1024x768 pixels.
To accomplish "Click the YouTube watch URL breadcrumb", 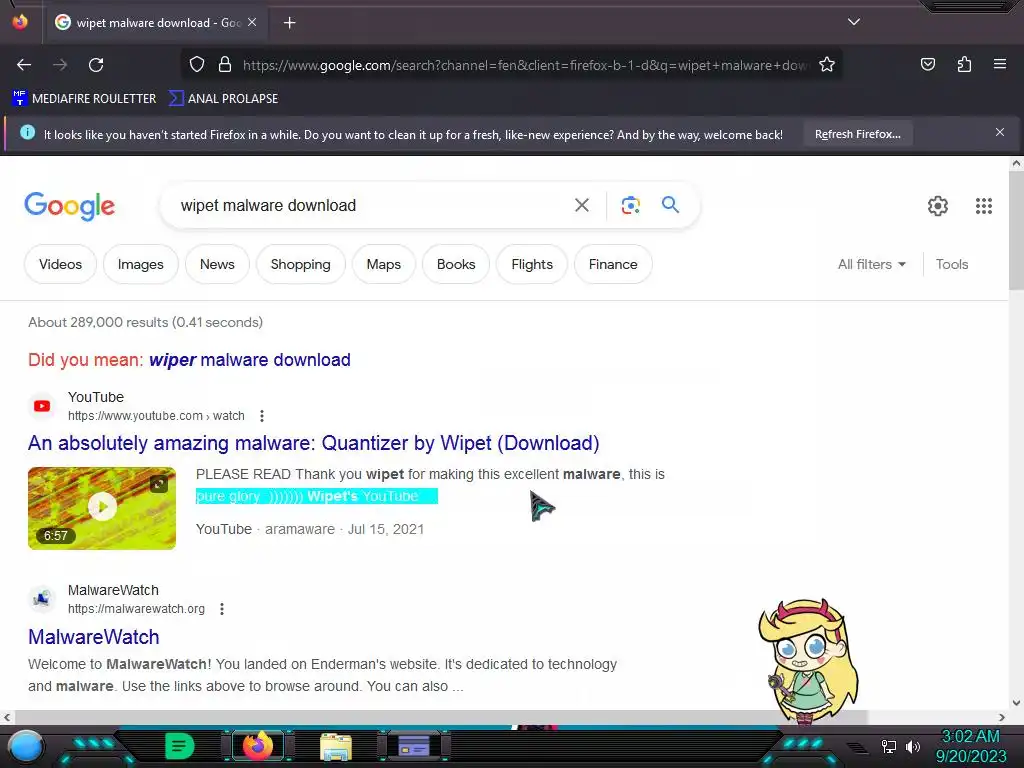I will coord(156,416).
